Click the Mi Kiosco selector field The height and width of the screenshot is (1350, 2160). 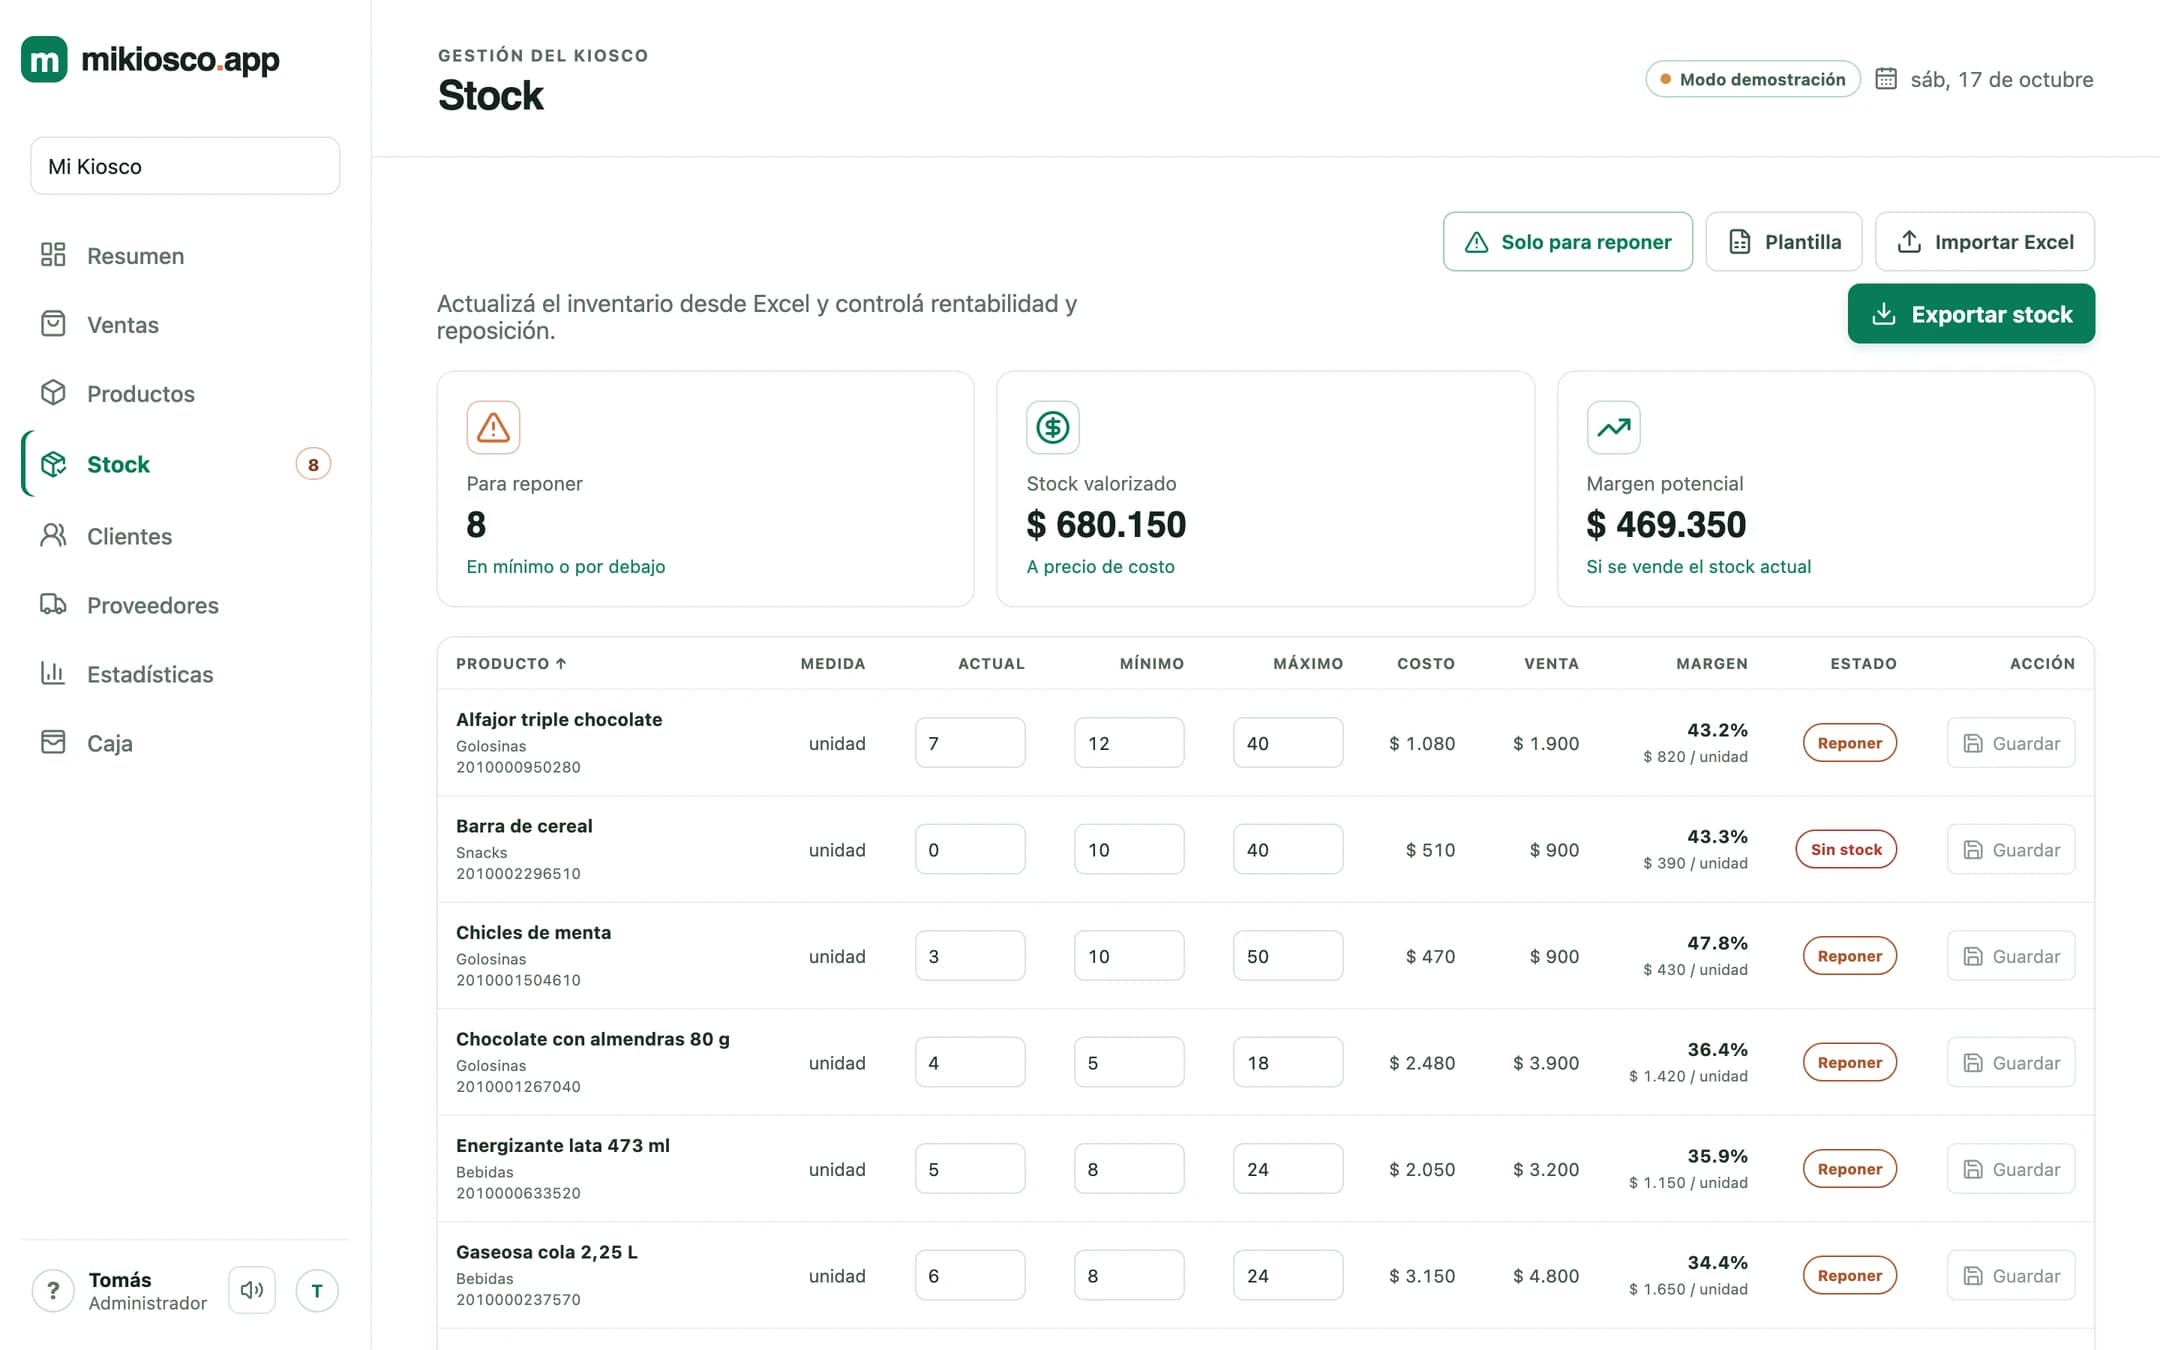pos(185,166)
